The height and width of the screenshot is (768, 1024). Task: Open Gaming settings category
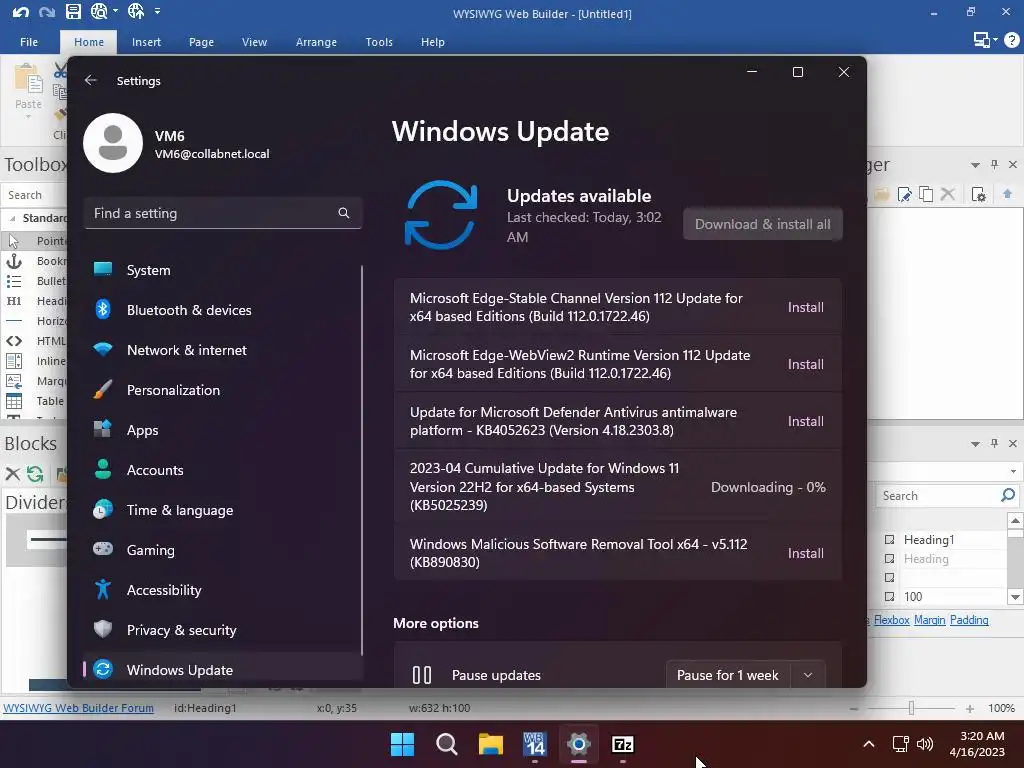click(x=223, y=550)
